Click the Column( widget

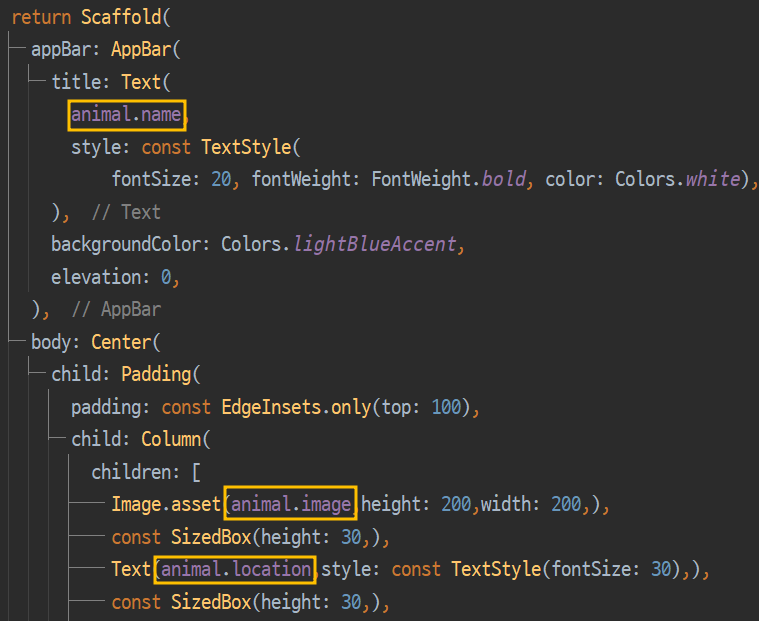coord(176,439)
